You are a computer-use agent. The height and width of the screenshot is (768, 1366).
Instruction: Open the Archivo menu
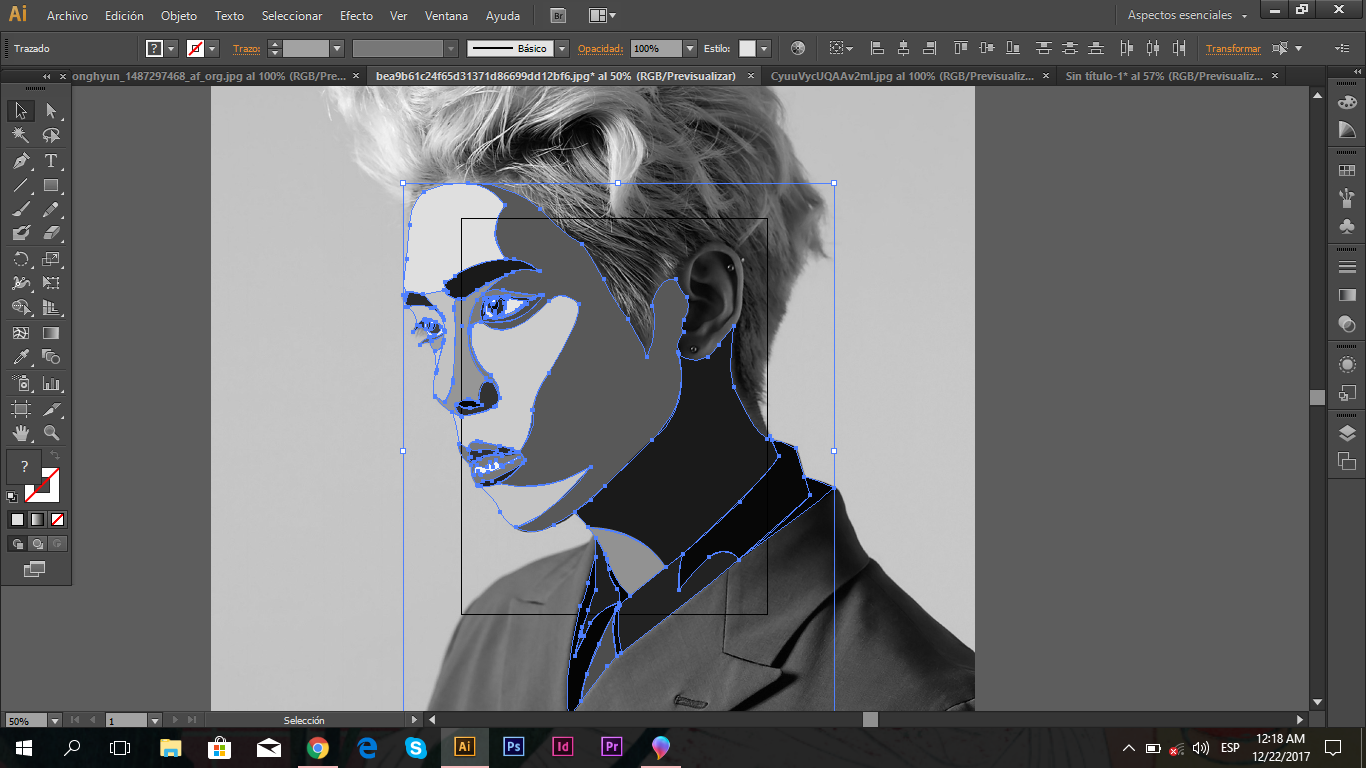pyautogui.click(x=67, y=16)
